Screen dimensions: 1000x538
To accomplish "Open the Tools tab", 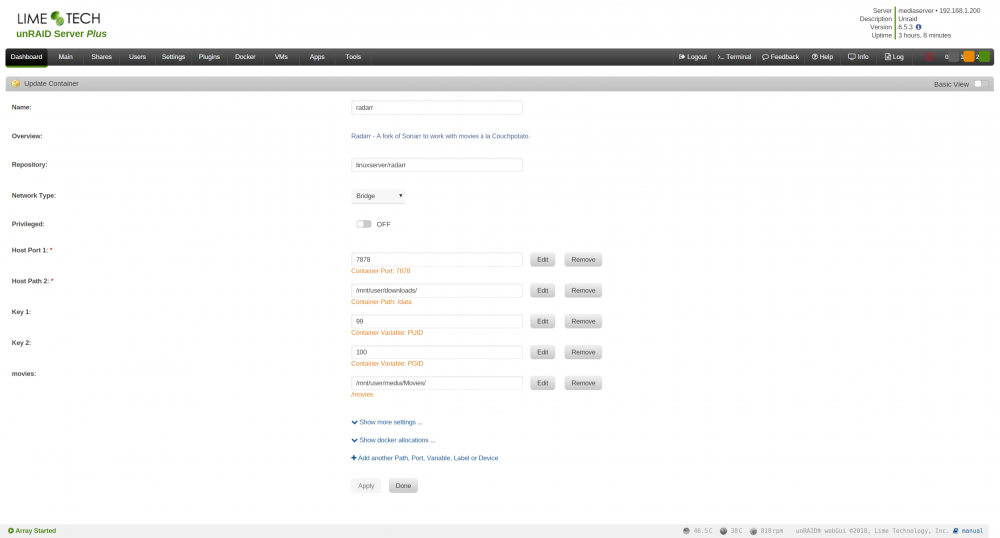I will tap(353, 57).
